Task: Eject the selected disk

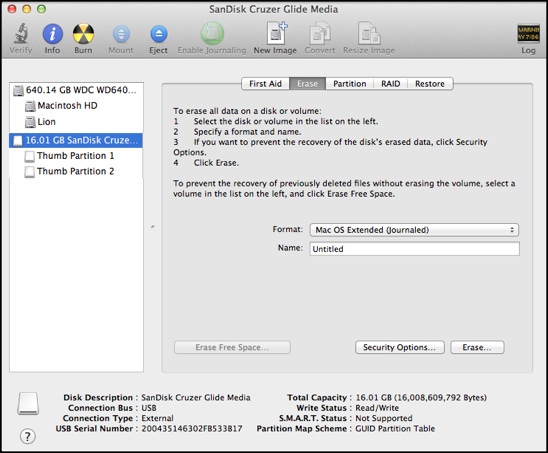Action: pos(159,34)
